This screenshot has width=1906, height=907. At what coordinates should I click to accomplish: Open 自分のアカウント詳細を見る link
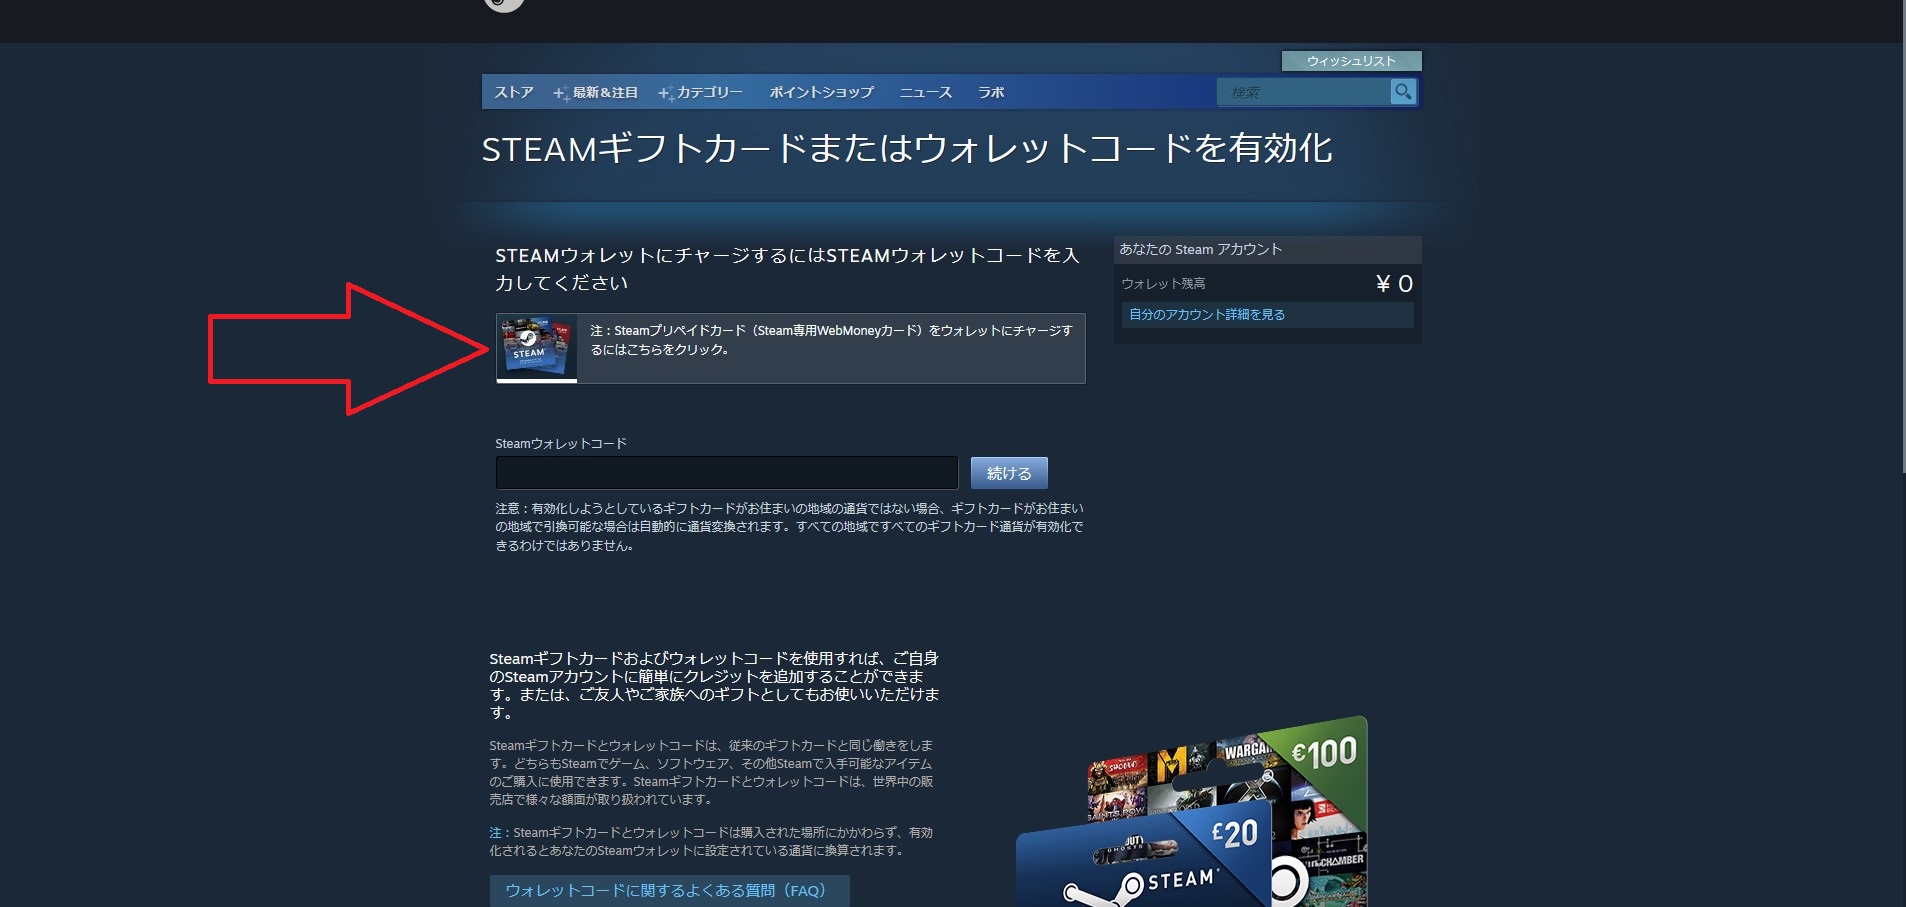coord(1207,314)
